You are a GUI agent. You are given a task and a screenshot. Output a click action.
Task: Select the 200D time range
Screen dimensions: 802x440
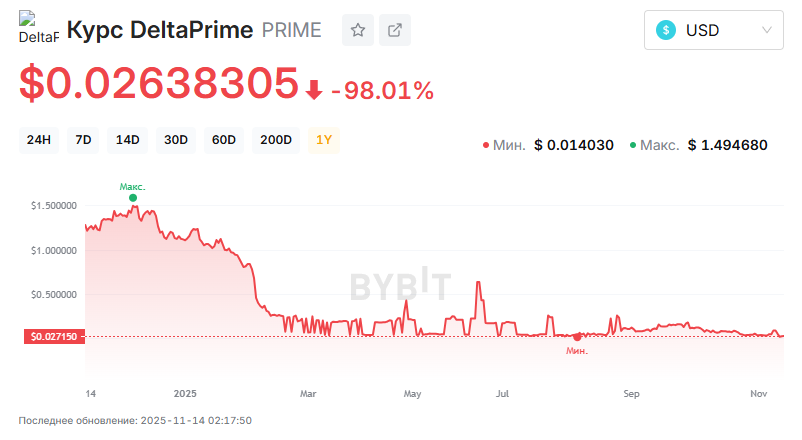pyautogui.click(x=275, y=140)
